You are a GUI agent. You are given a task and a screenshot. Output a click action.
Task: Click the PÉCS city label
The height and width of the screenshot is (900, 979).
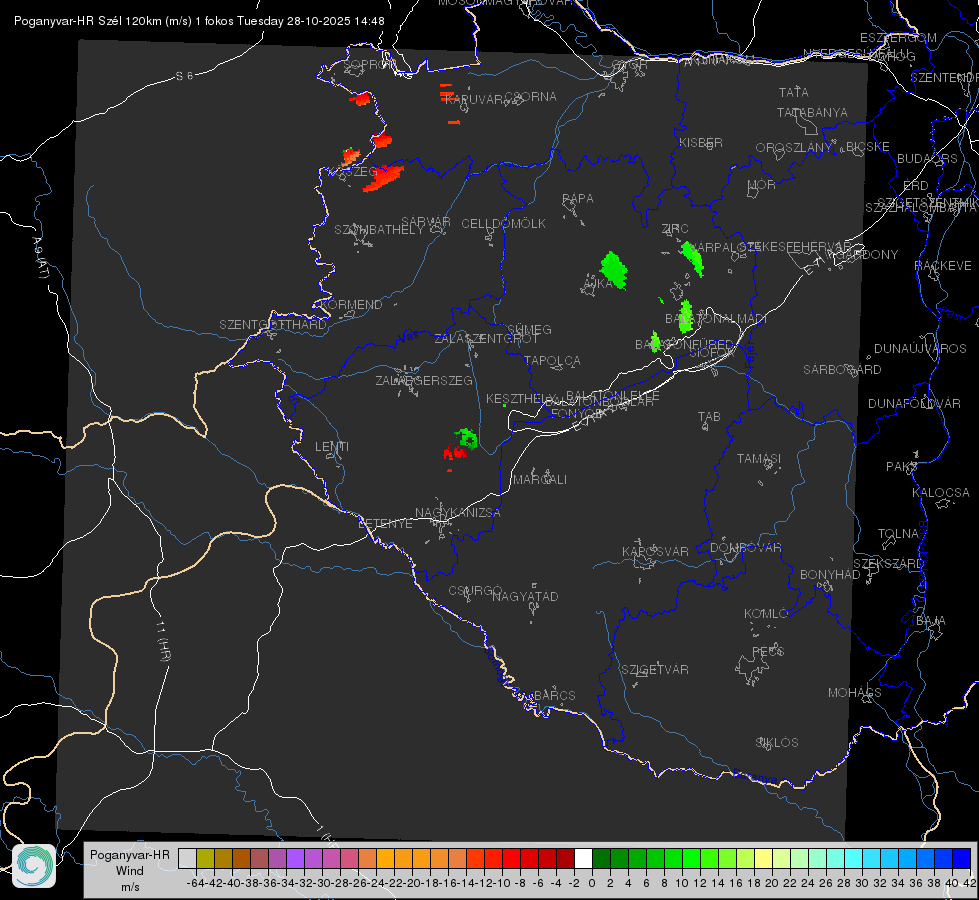pyautogui.click(x=767, y=651)
